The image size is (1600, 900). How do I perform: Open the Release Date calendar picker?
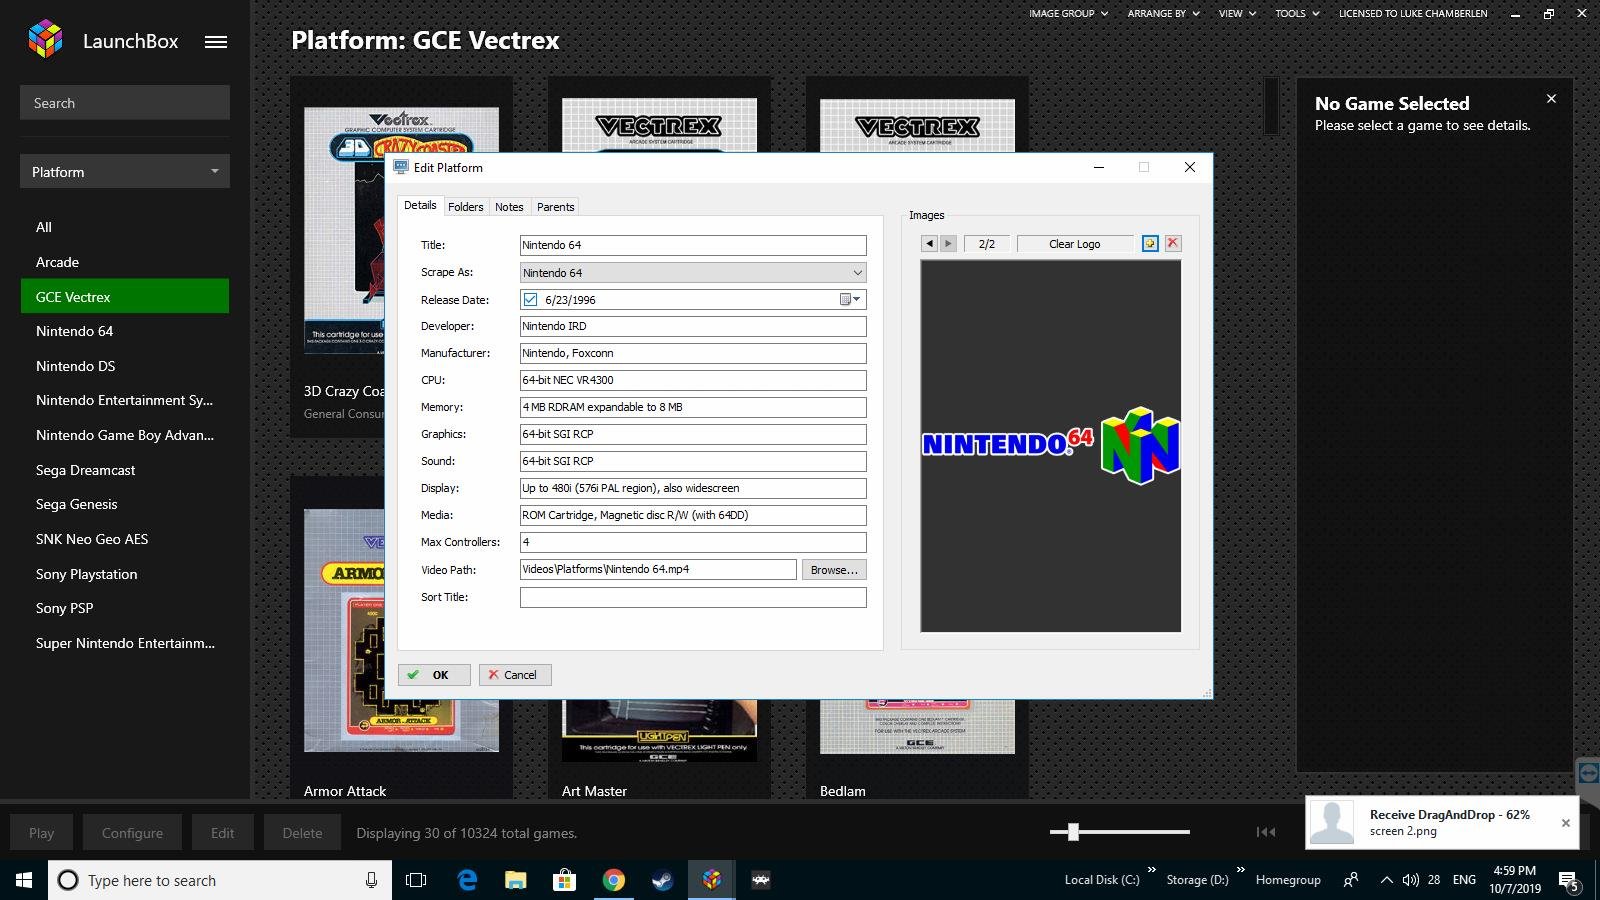850,299
